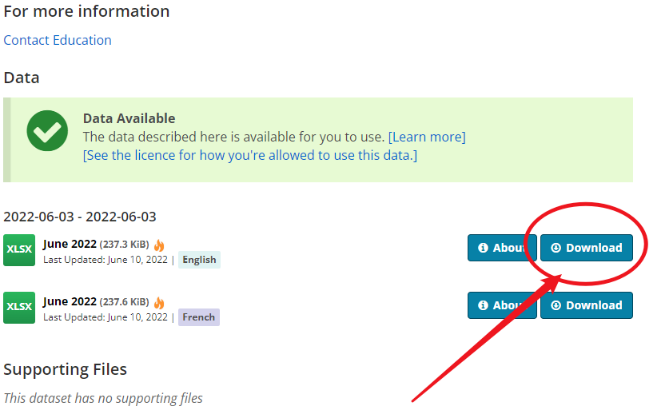The height and width of the screenshot is (408, 650).
Task: Click the Data section heading
Action: tap(21, 77)
